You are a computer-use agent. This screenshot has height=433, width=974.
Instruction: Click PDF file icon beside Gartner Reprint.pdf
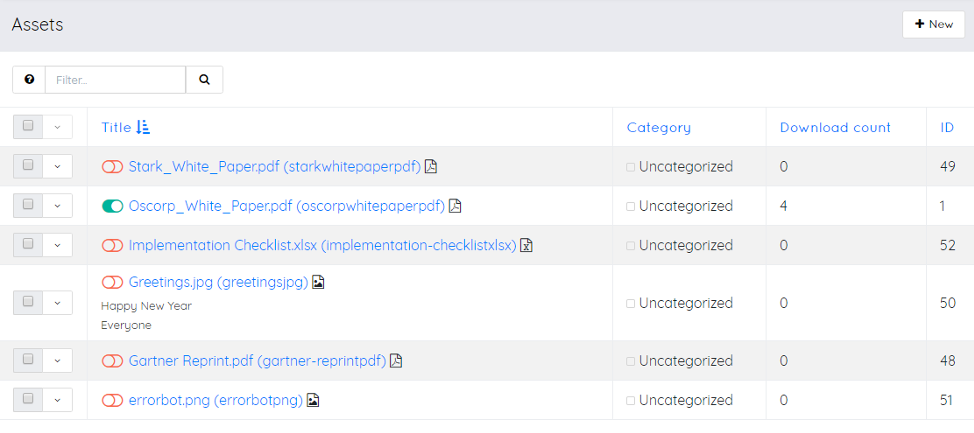click(x=396, y=361)
